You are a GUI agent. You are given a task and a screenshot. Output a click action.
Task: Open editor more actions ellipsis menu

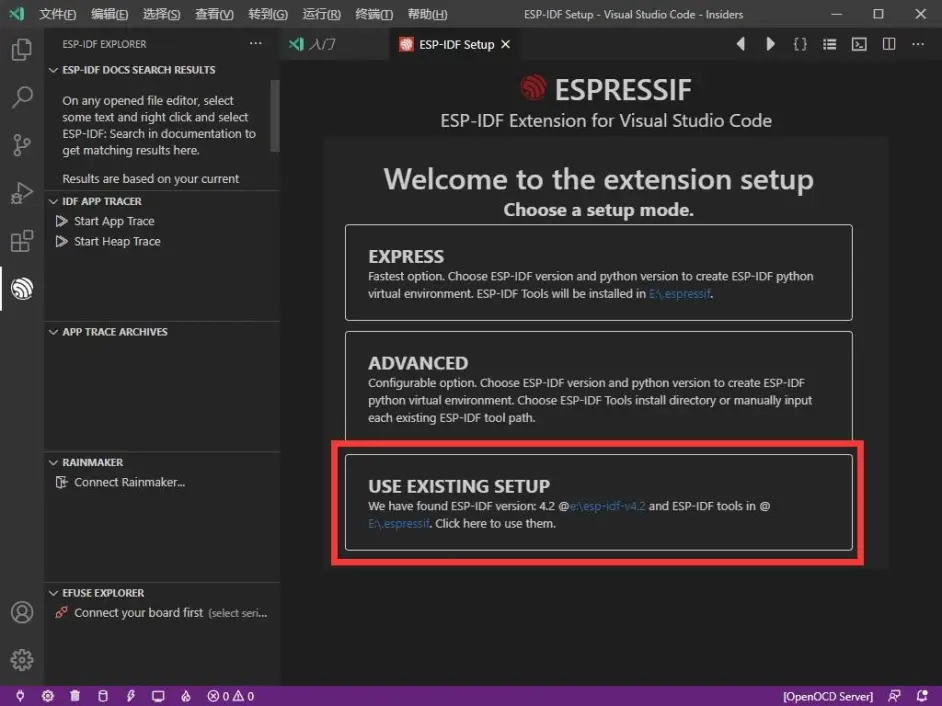918,44
